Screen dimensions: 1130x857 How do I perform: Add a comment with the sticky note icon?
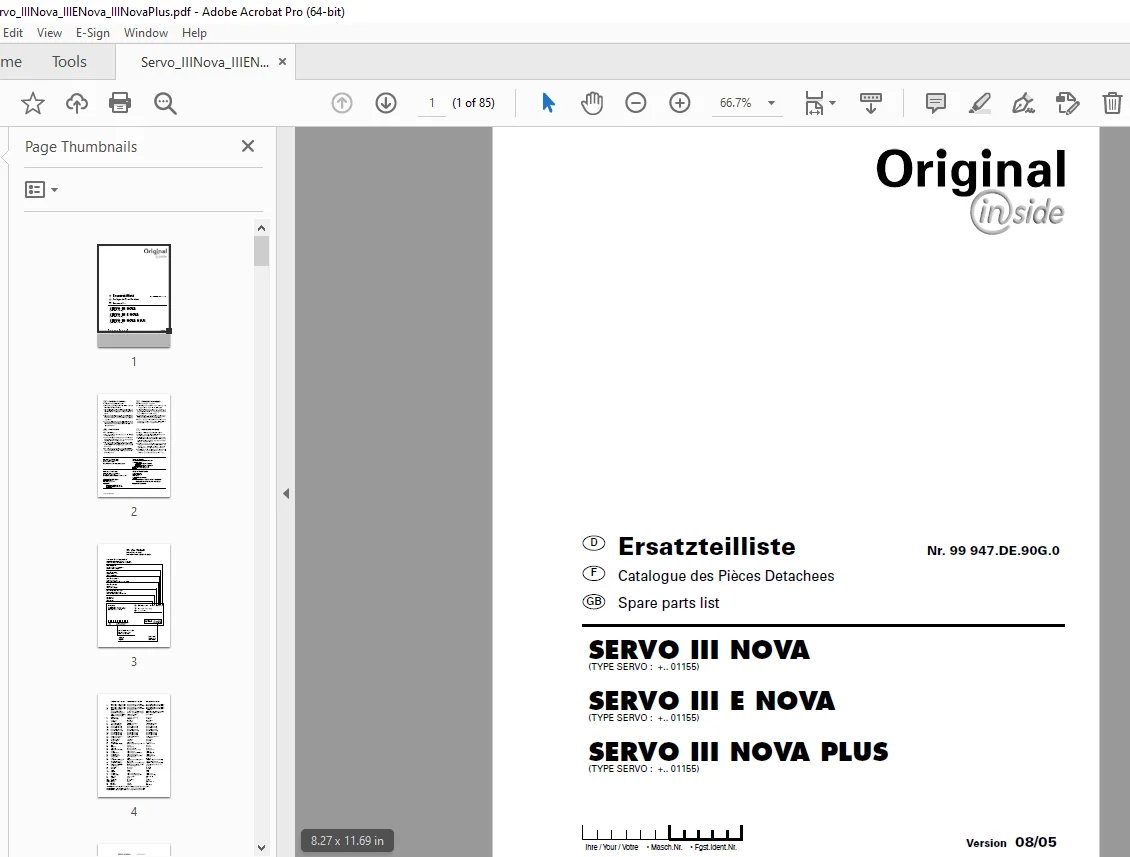935,103
